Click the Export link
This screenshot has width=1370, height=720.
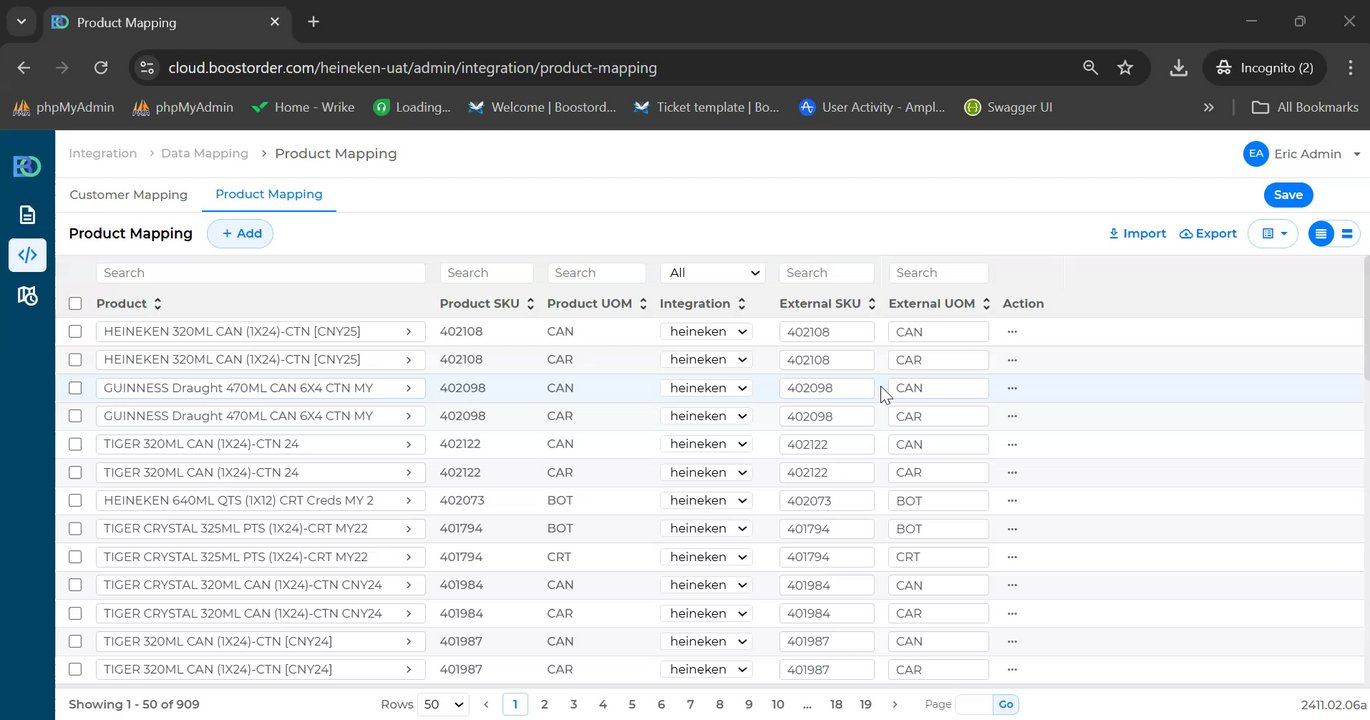tap(1208, 234)
